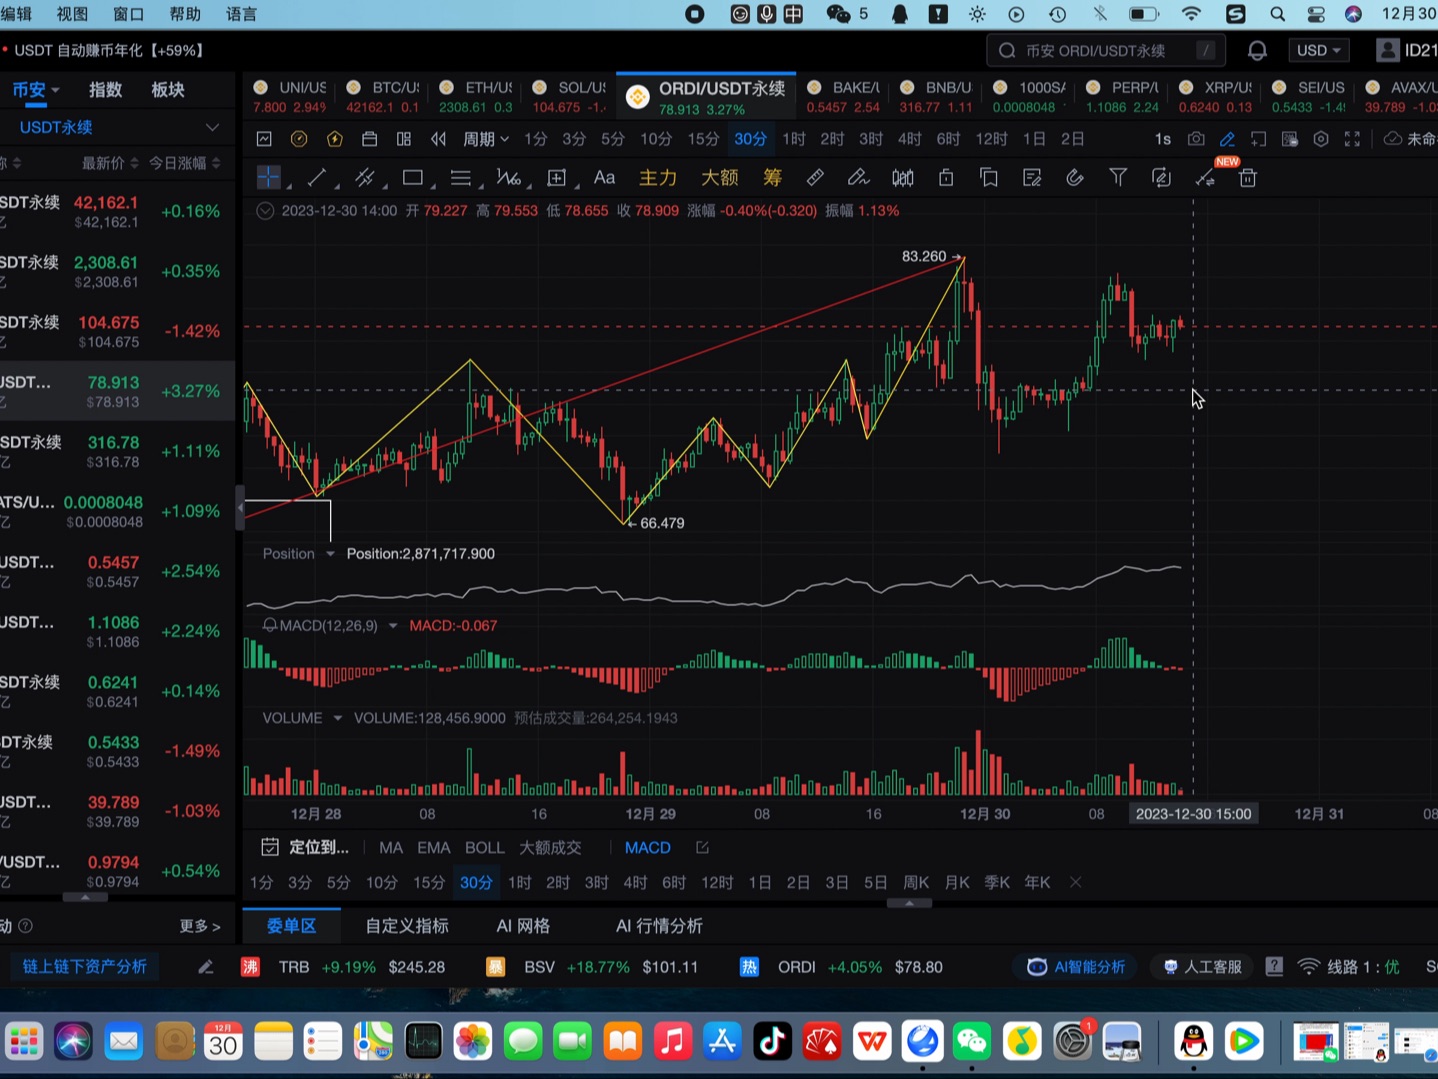Click the trash delete drawings icon
The height and width of the screenshot is (1079, 1438).
pyautogui.click(x=1247, y=178)
